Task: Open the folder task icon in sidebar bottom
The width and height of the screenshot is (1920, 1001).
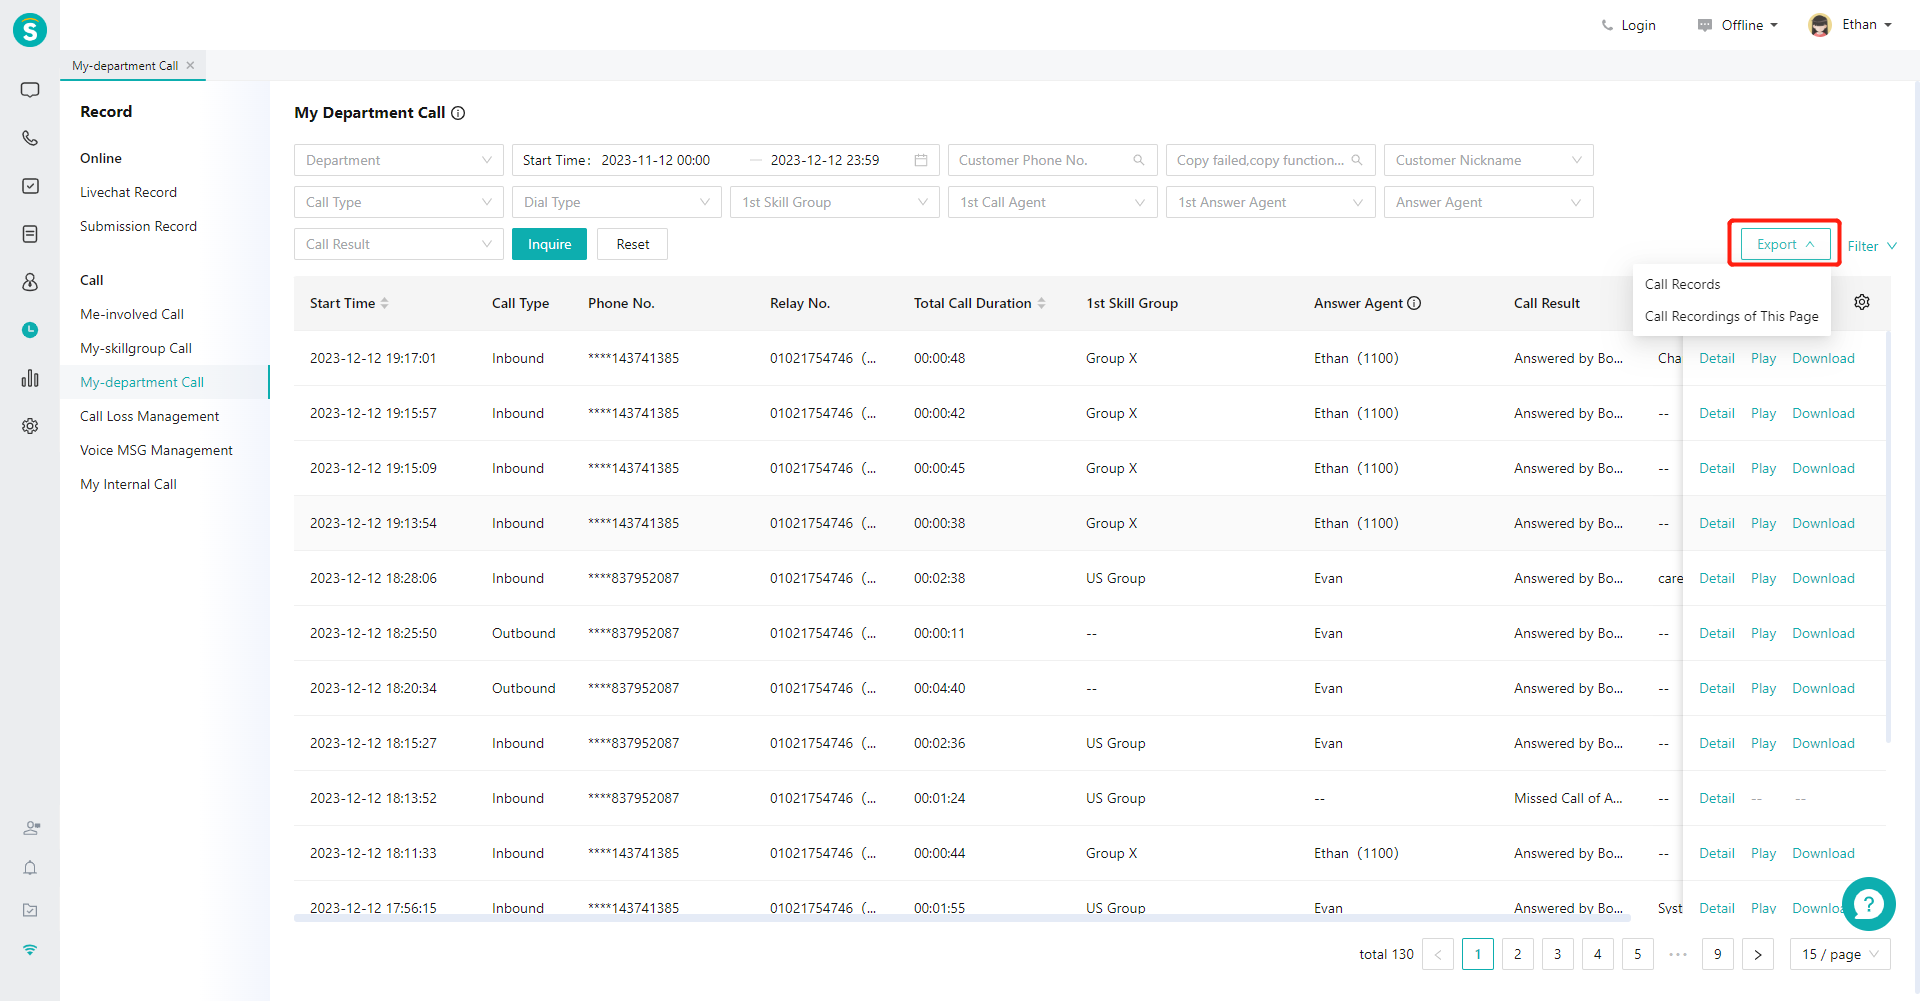Action: pos(30,910)
